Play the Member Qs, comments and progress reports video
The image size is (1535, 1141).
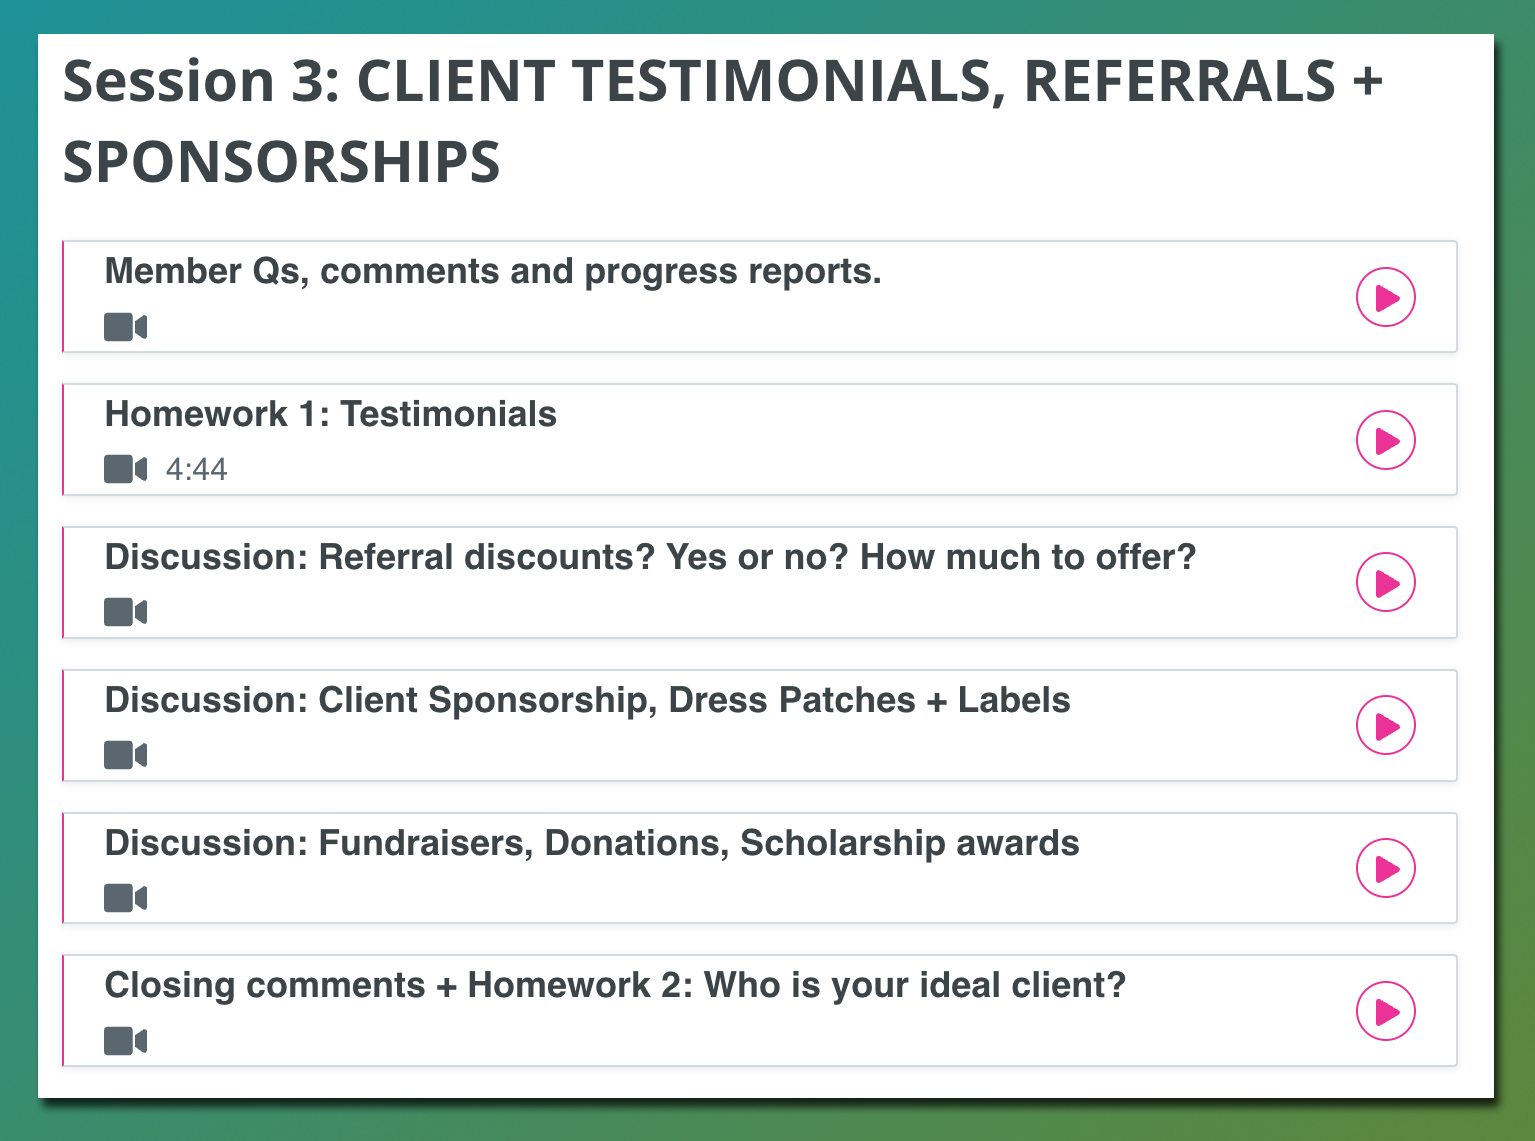coord(1385,297)
